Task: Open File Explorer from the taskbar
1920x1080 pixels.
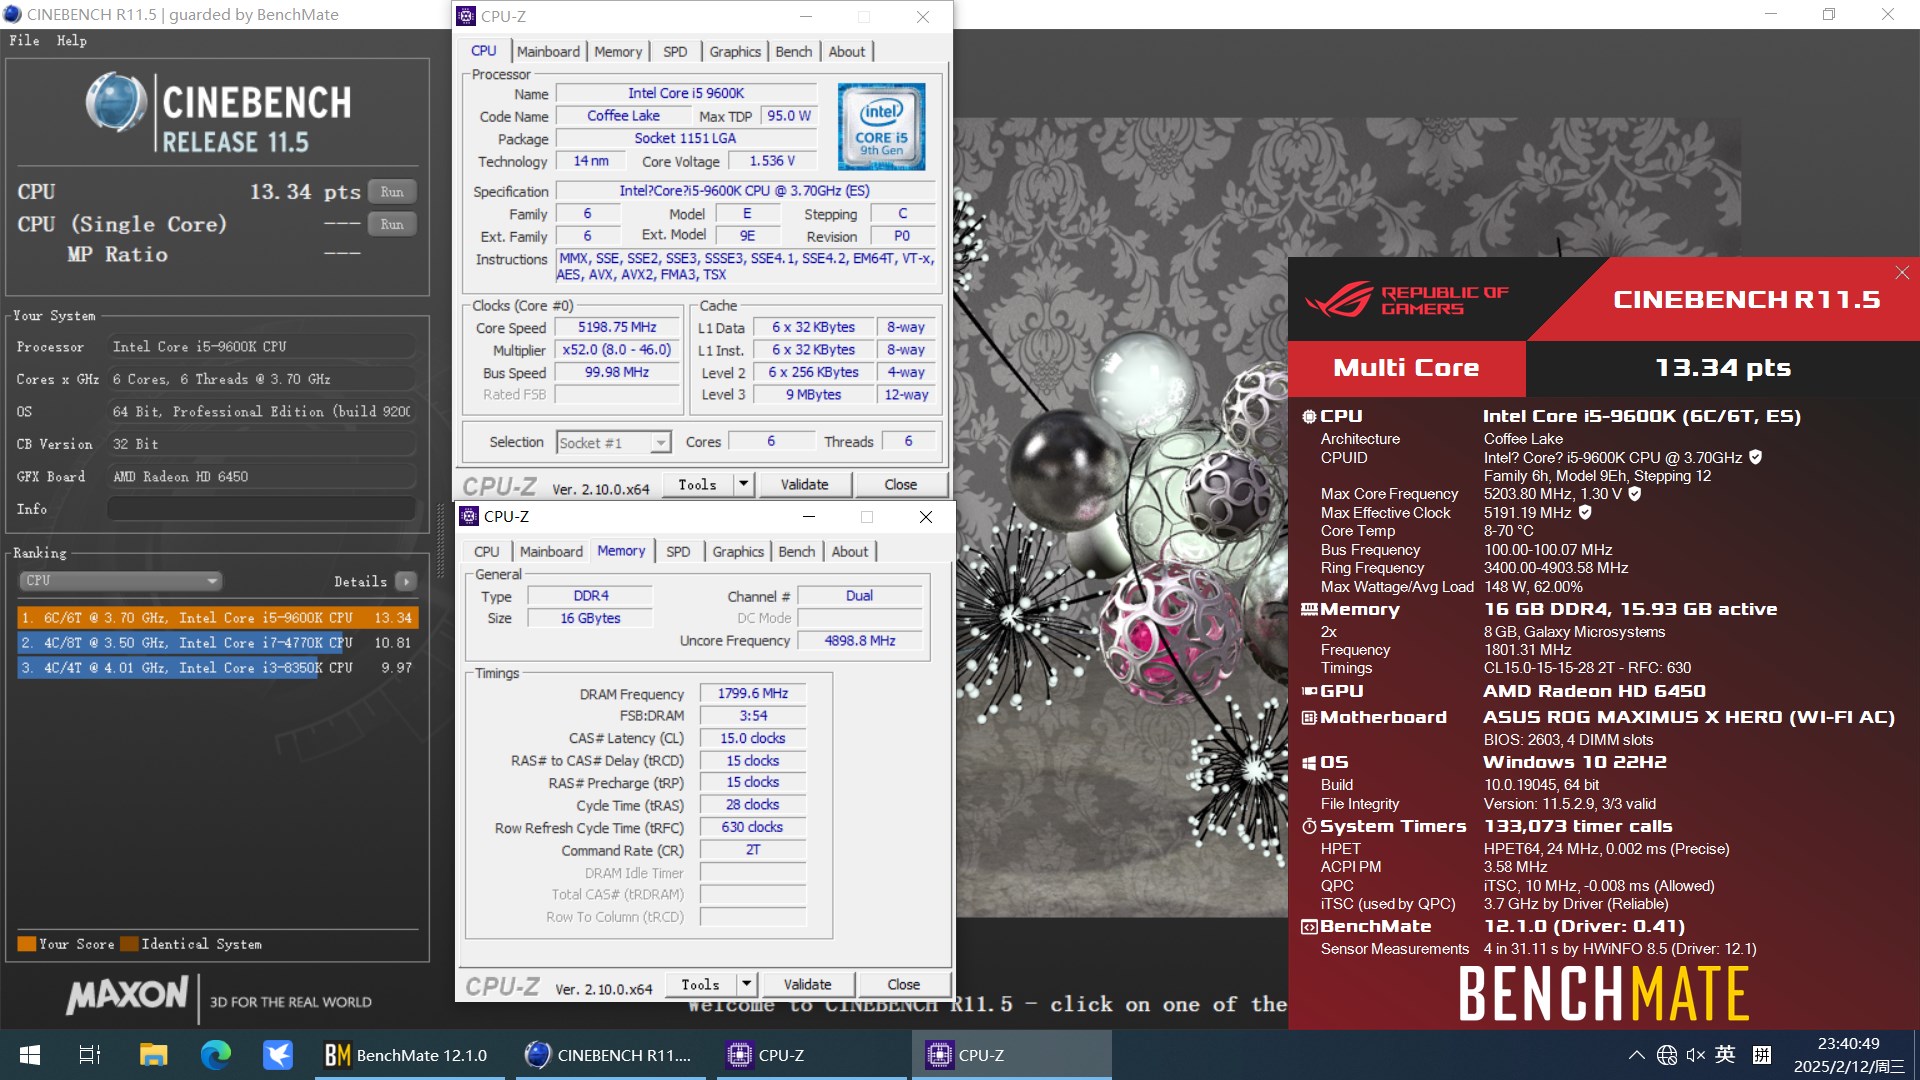Action: pos(153,1055)
